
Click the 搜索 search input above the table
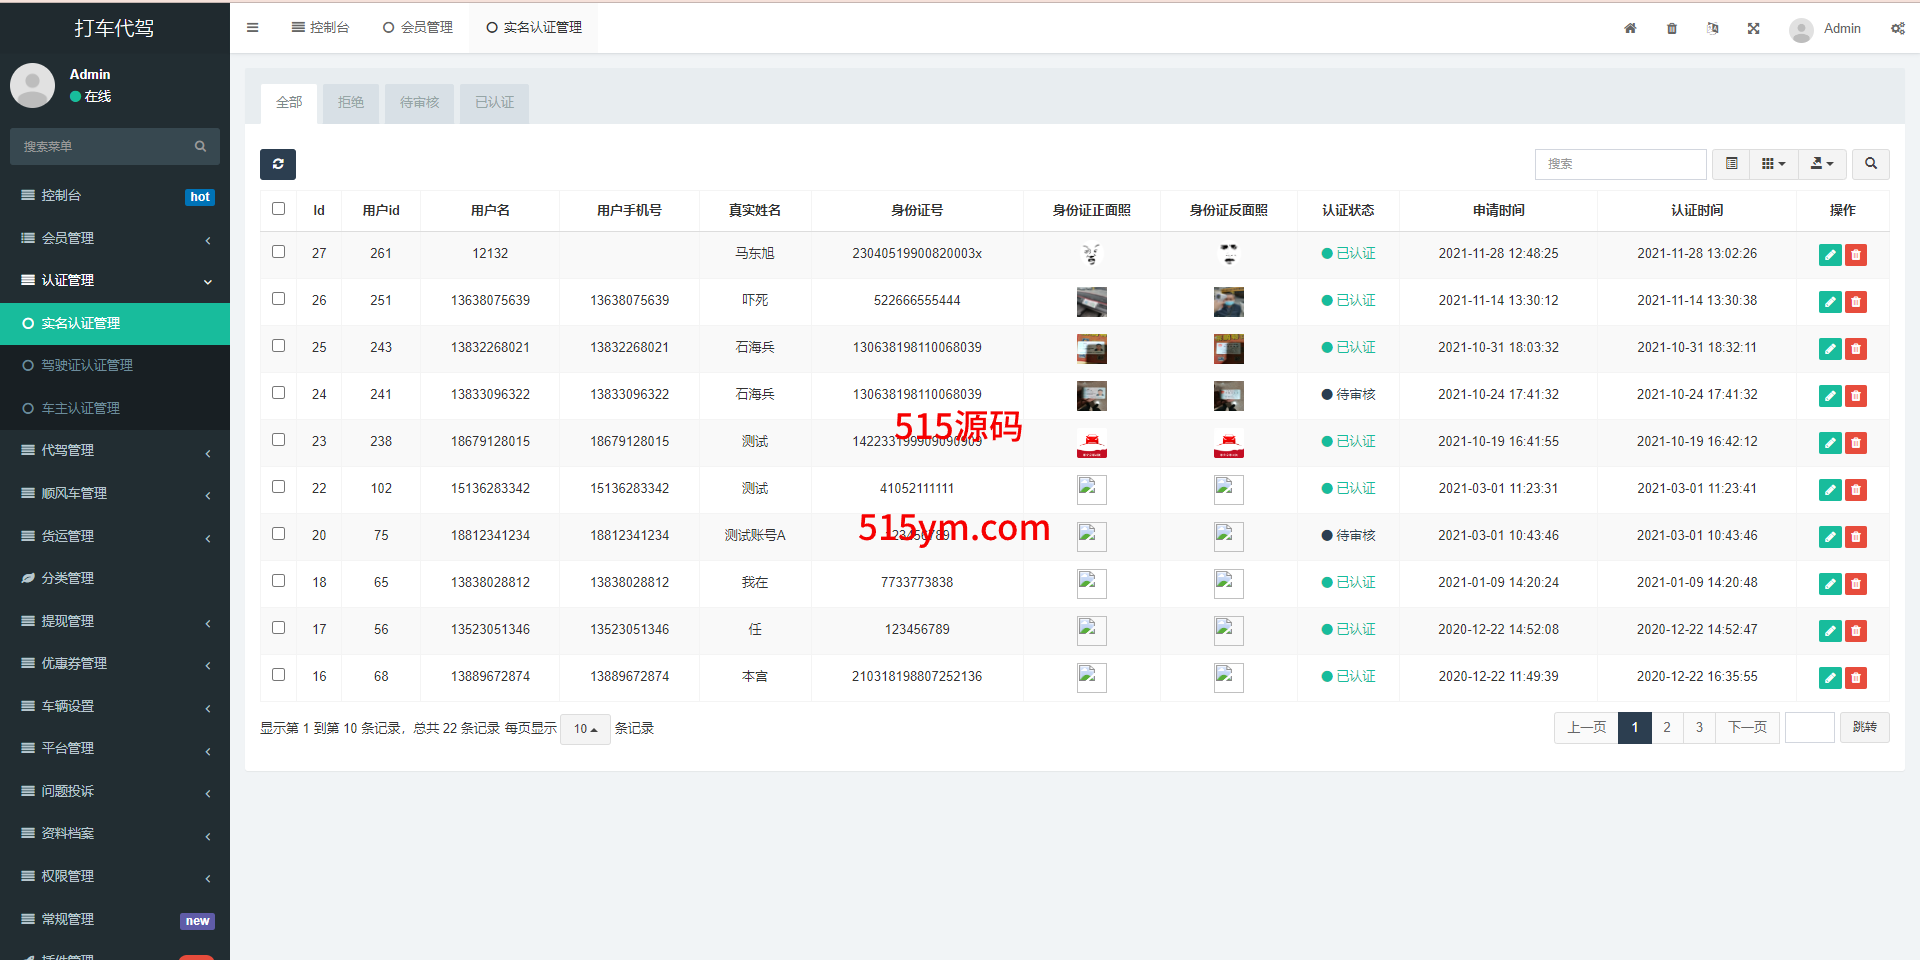coord(1619,164)
